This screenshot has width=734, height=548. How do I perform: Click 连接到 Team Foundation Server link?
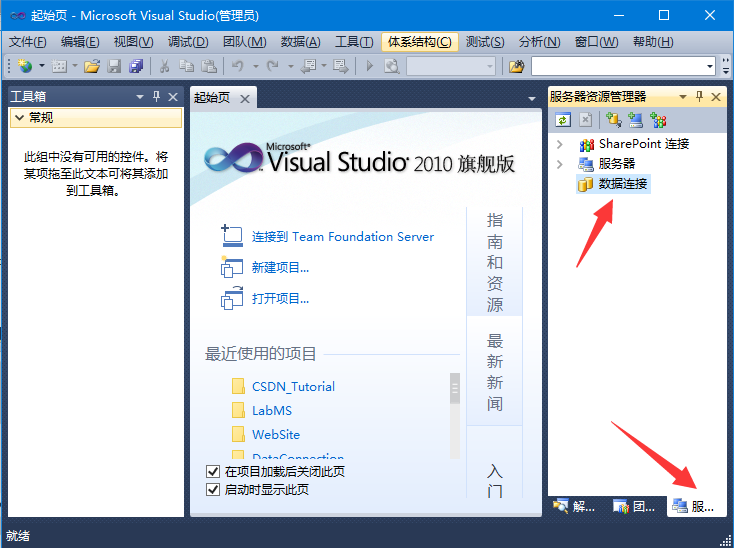tap(343, 237)
